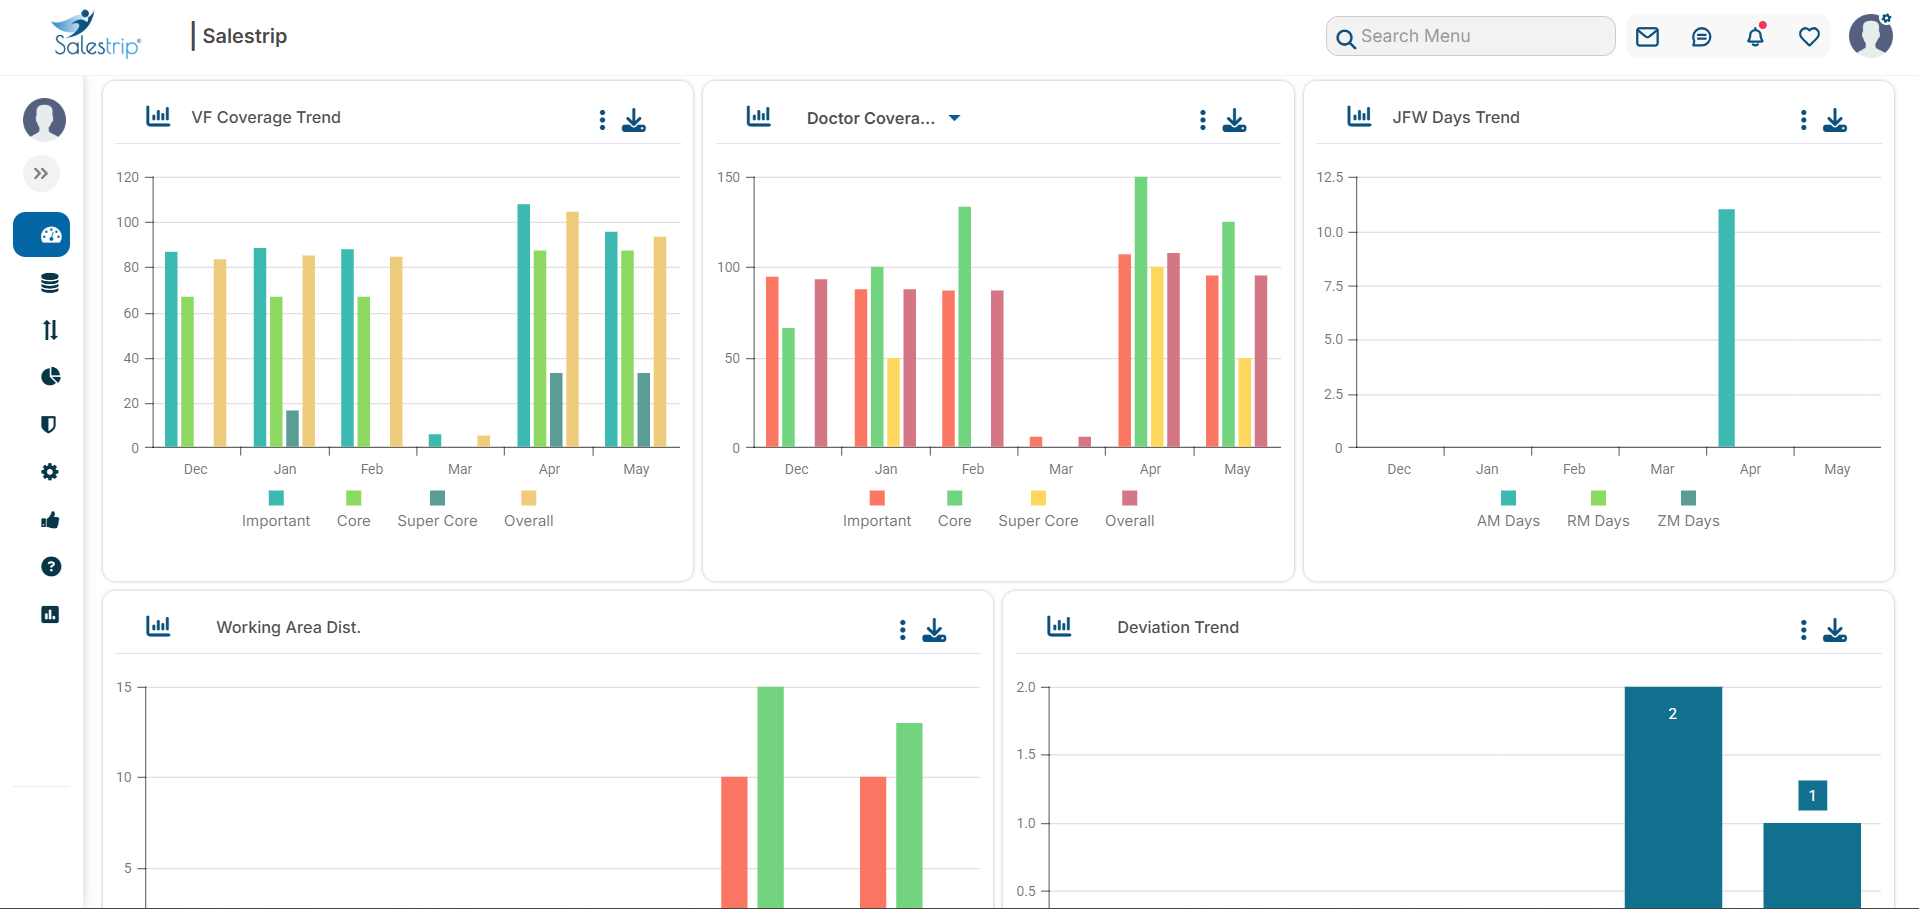Viewport: 1919px width, 909px height.
Task: Open the chat messages icon in header
Action: point(1701,36)
